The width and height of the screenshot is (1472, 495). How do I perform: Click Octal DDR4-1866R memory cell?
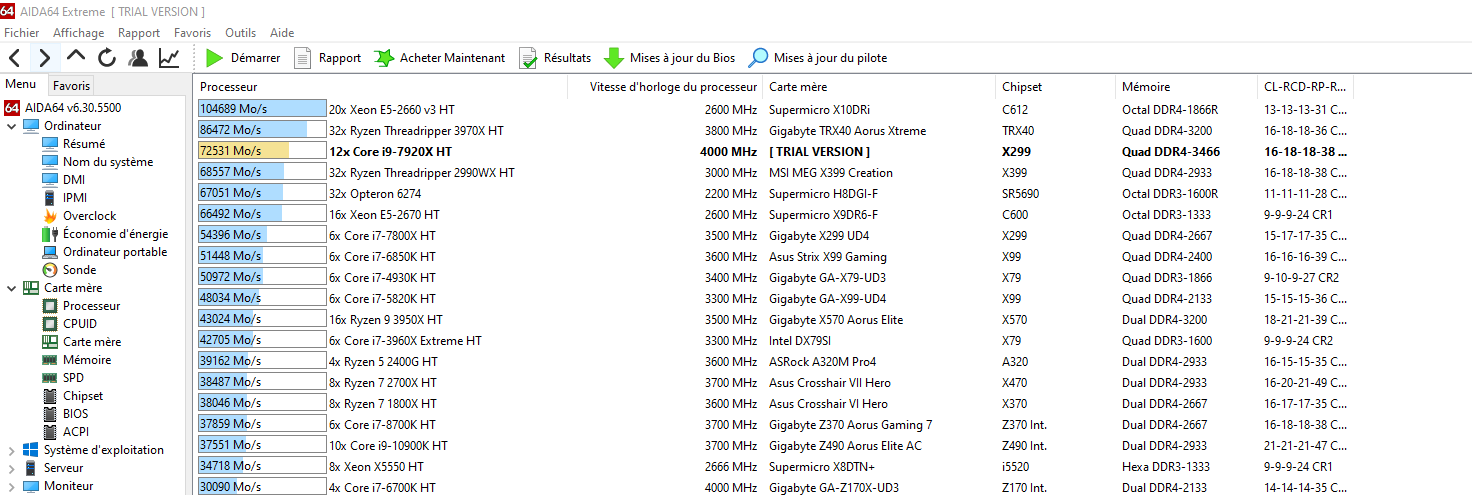click(1170, 109)
